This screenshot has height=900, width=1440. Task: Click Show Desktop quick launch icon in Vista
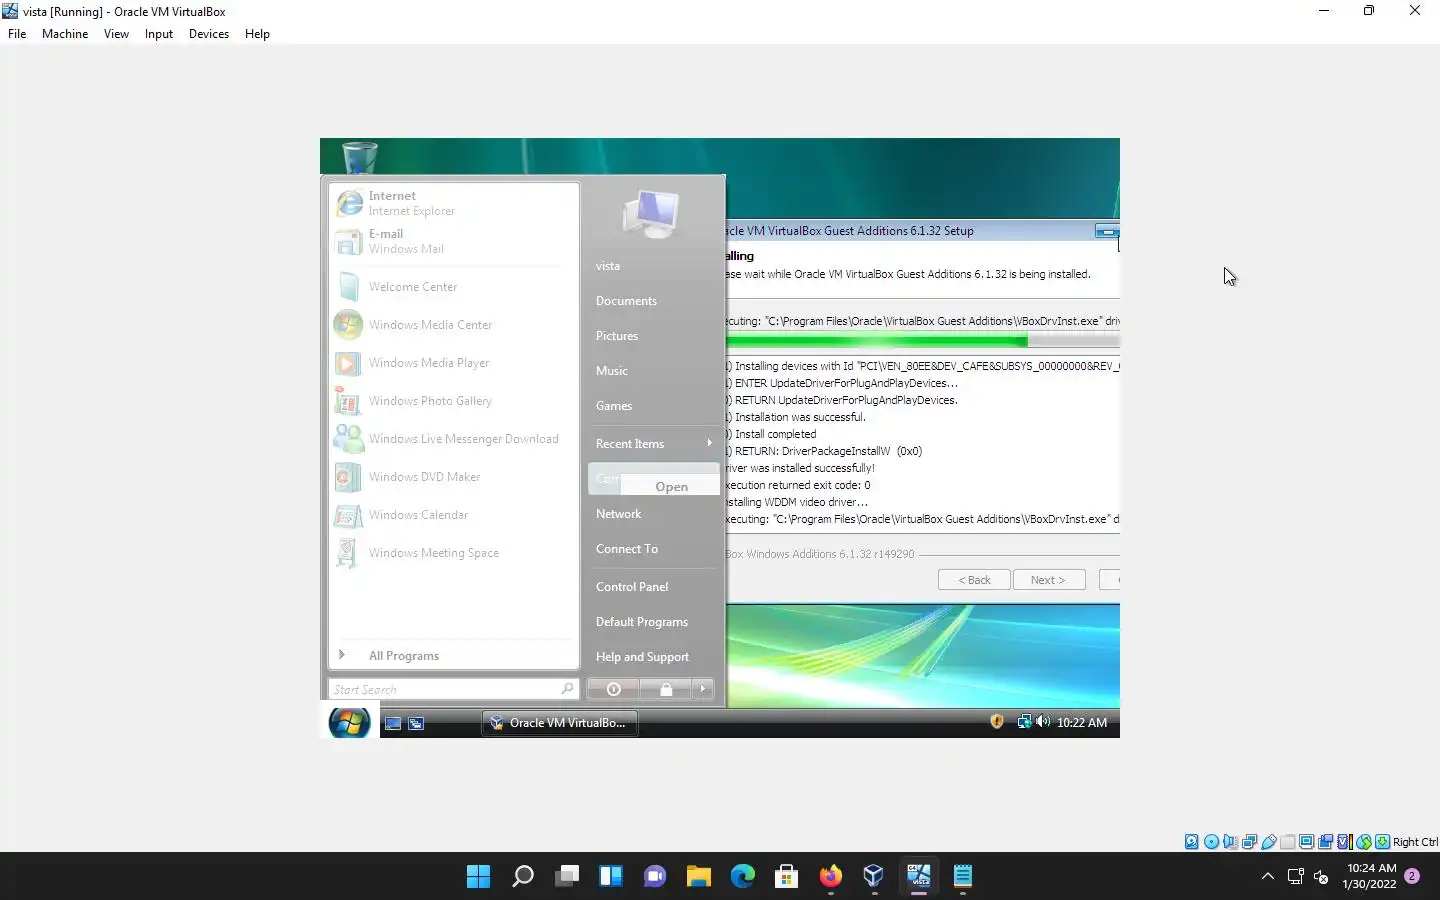coord(393,723)
